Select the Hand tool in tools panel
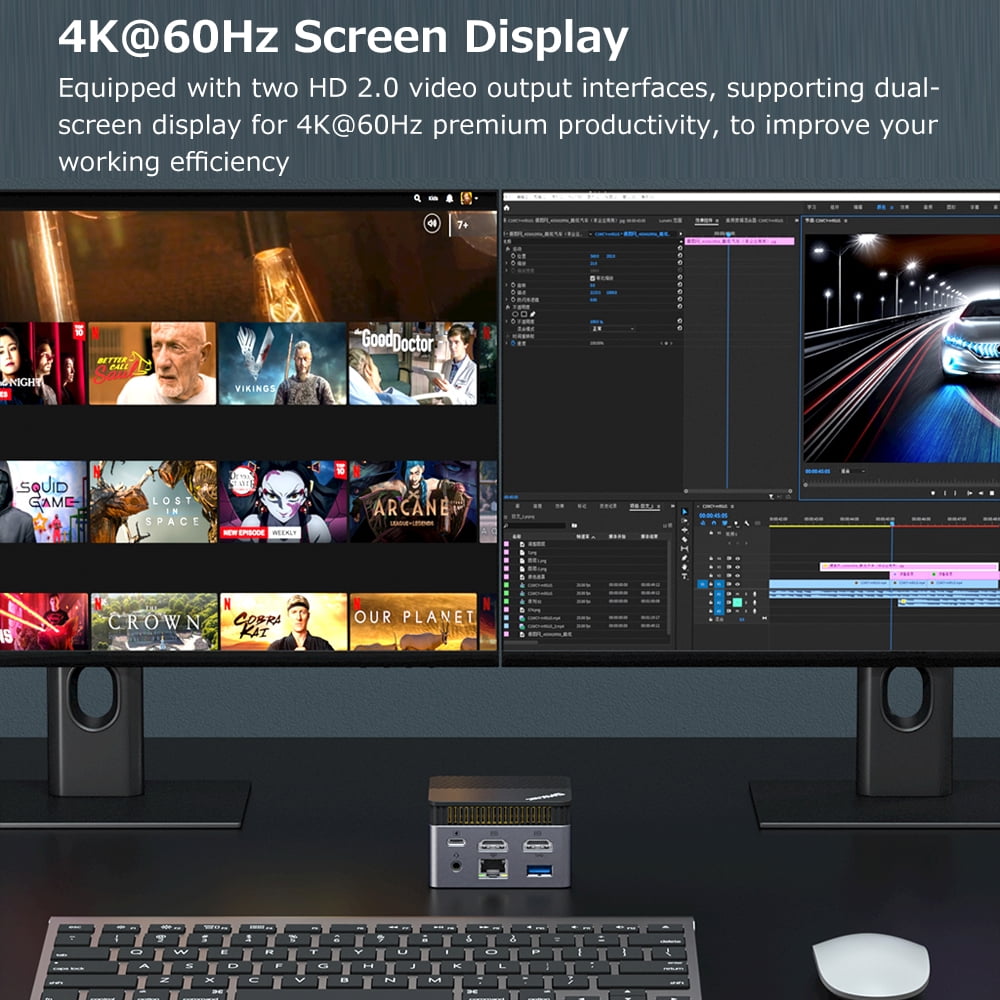1000x1000 pixels. (684, 567)
